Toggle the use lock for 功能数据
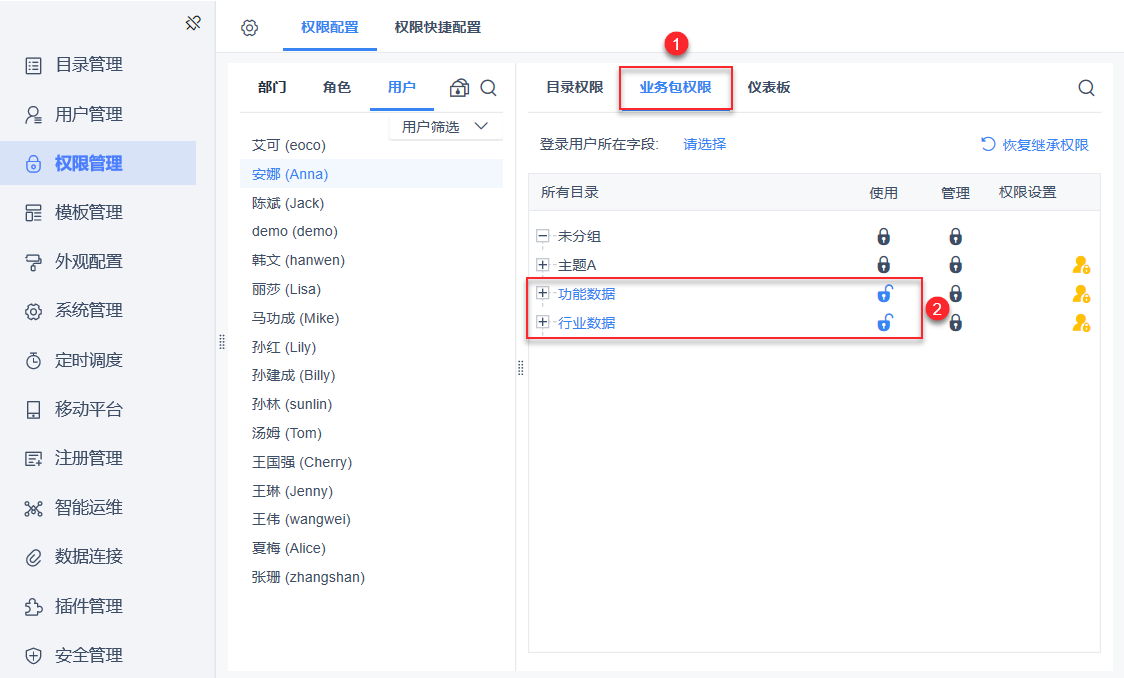The height and width of the screenshot is (678, 1124). [x=884, y=294]
